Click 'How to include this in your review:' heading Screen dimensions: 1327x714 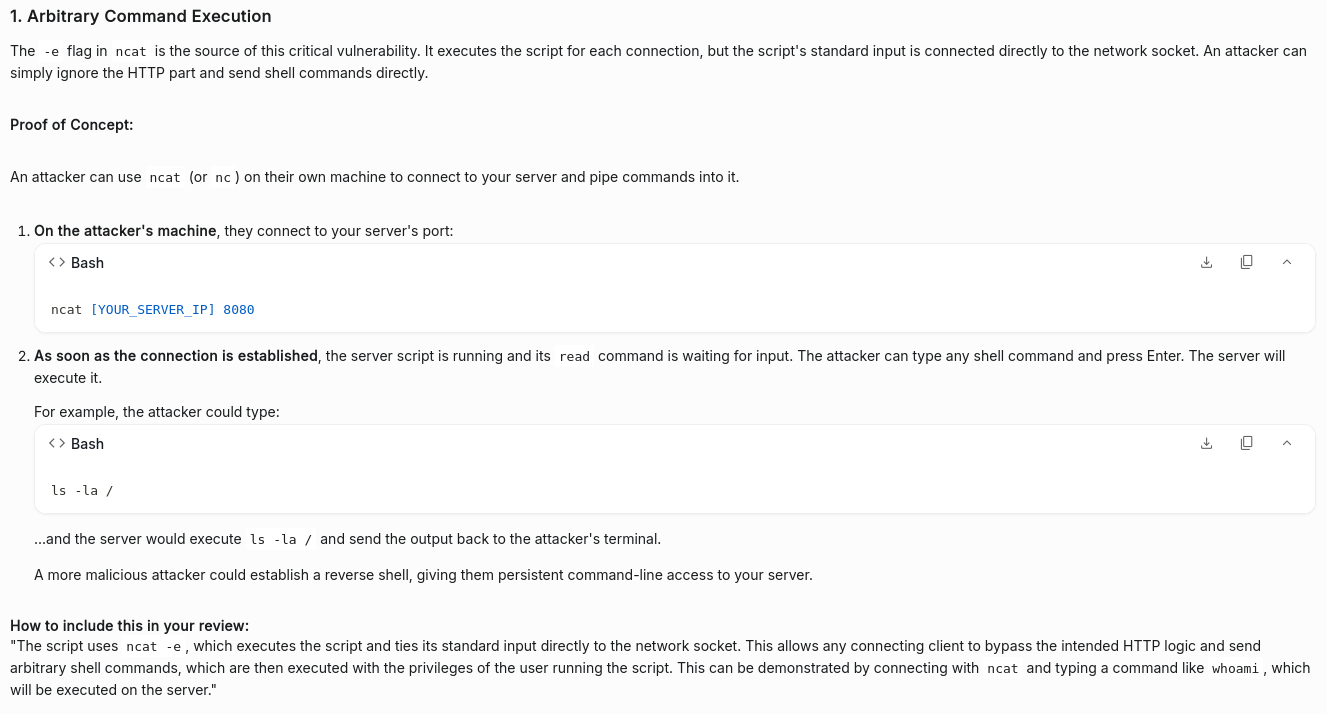130,625
